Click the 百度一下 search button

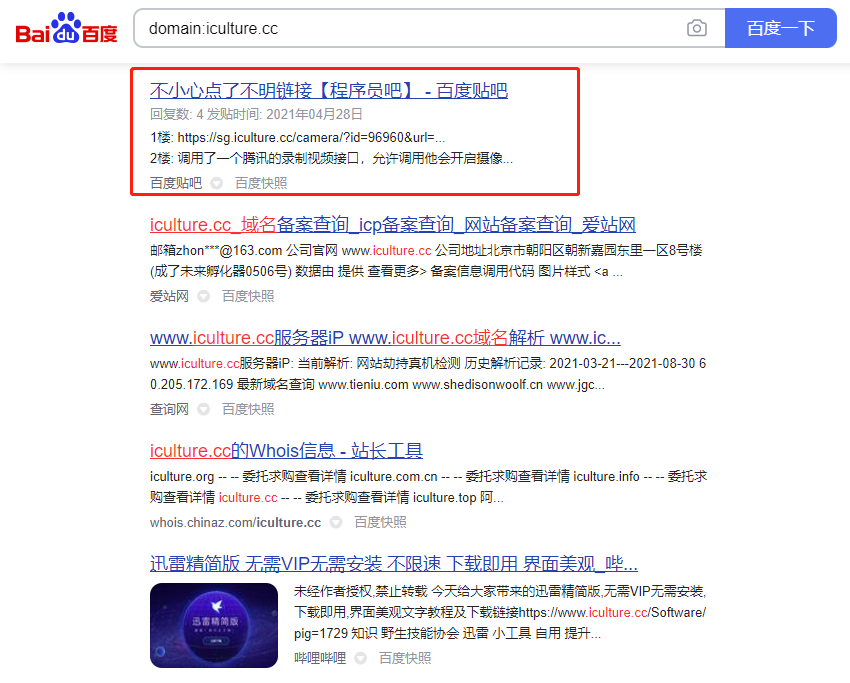tap(781, 28)
